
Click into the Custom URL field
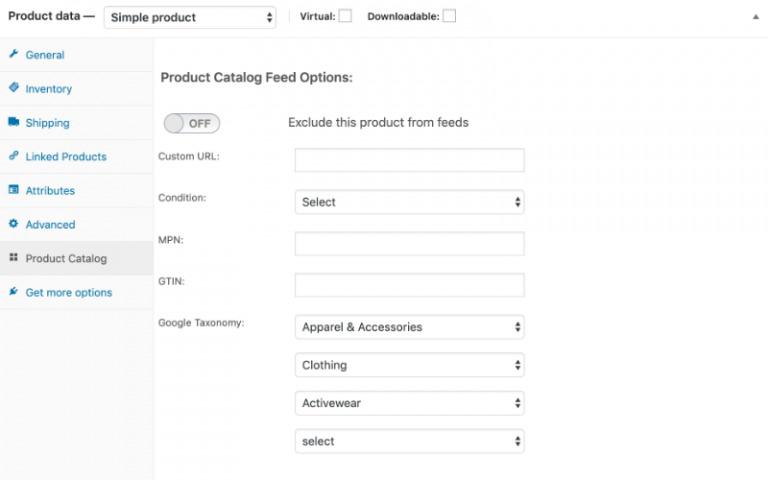[x=409, y=160]
